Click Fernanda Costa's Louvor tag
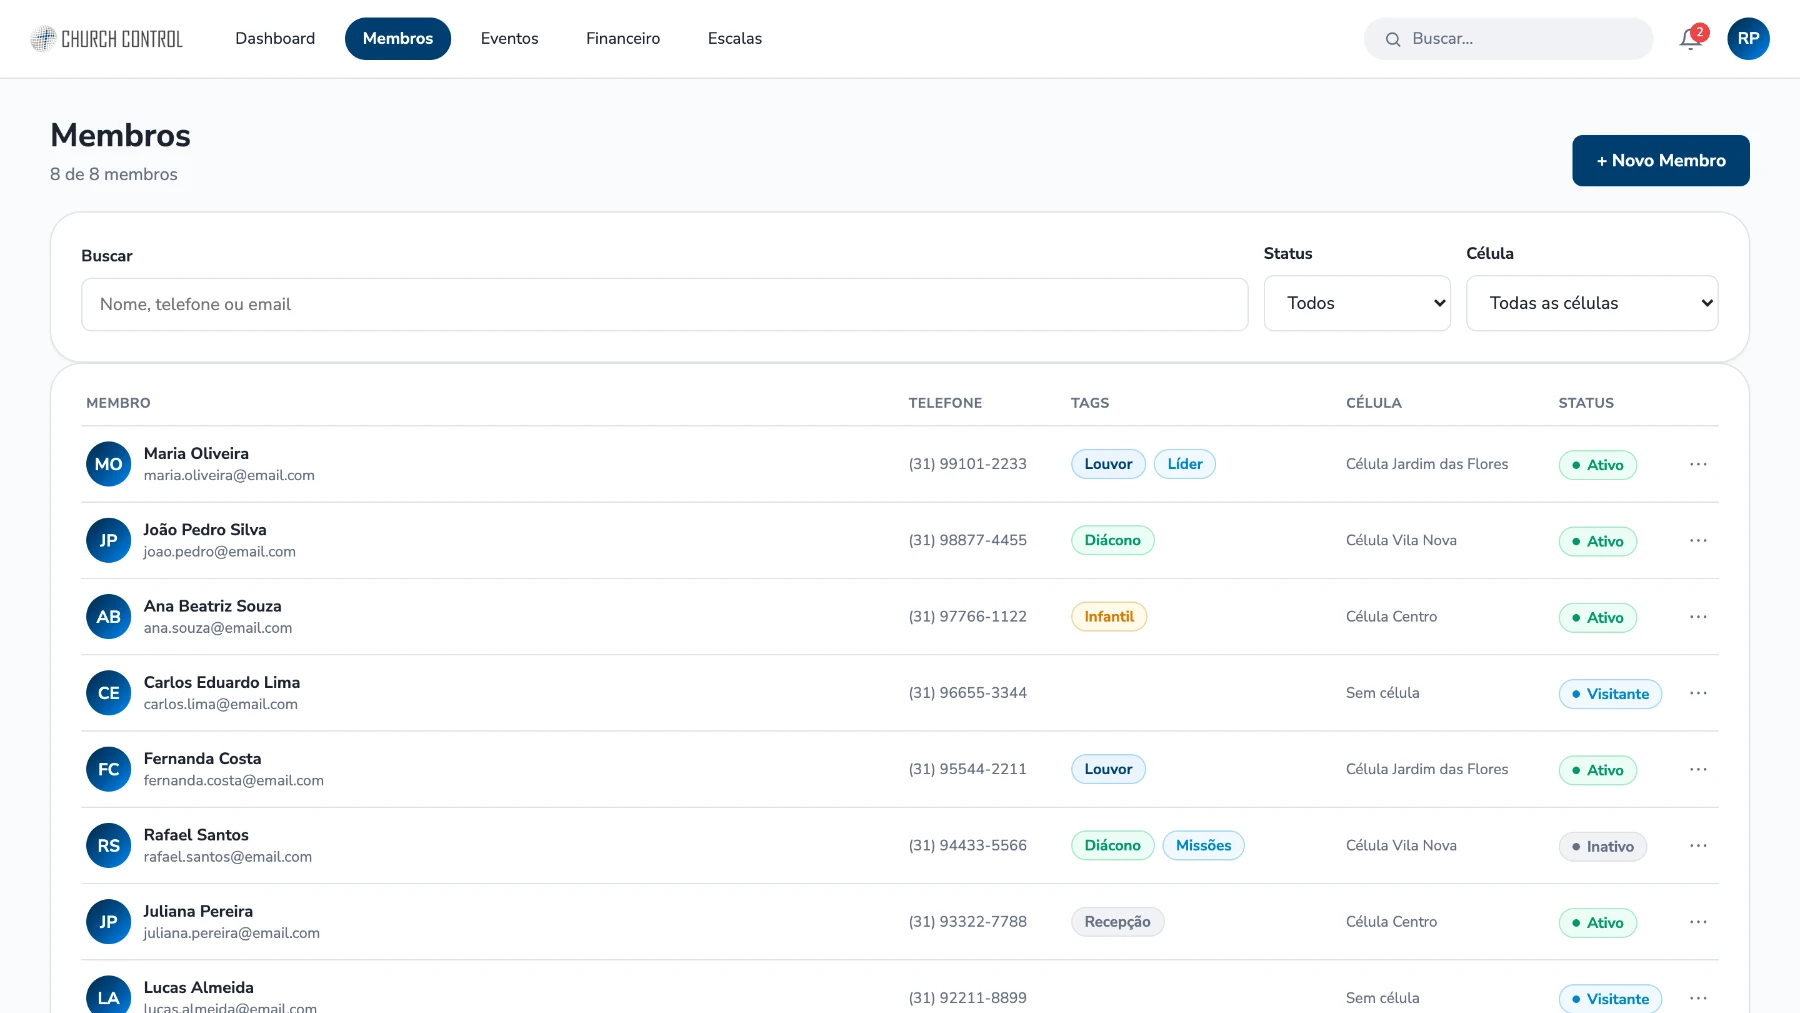 tap(1108, 769)
